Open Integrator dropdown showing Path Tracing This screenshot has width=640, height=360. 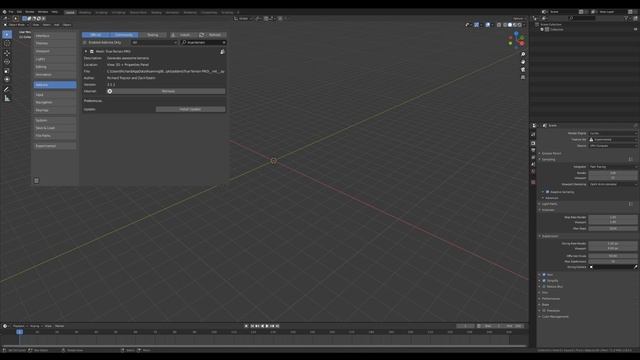[613, 167]
